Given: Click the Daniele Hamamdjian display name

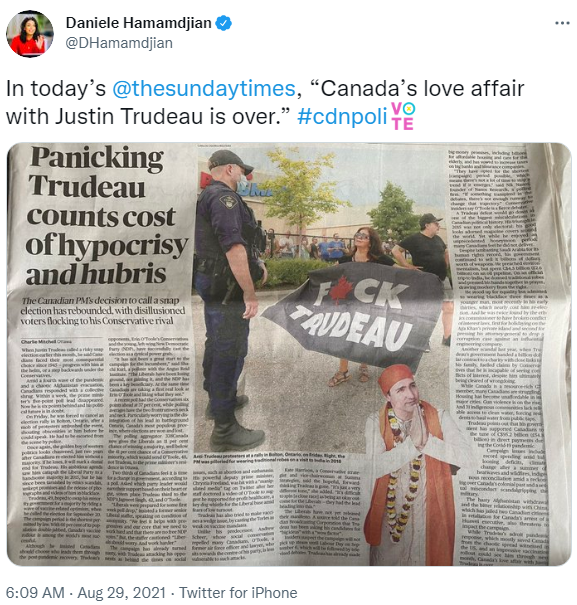Looking at the screenshot, I should coord(139,23).
